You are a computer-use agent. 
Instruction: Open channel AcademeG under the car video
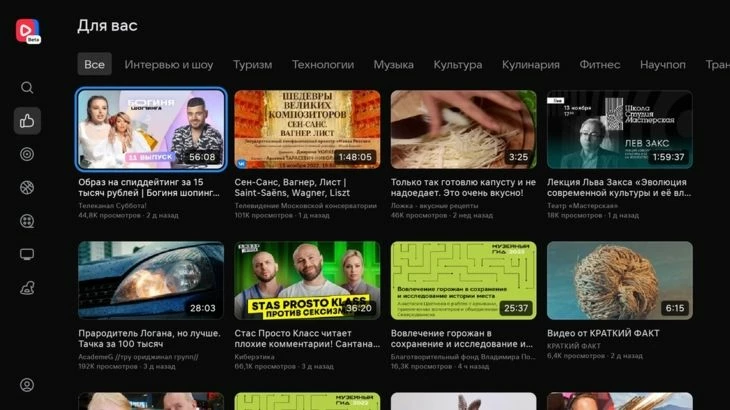coord(138,357)
